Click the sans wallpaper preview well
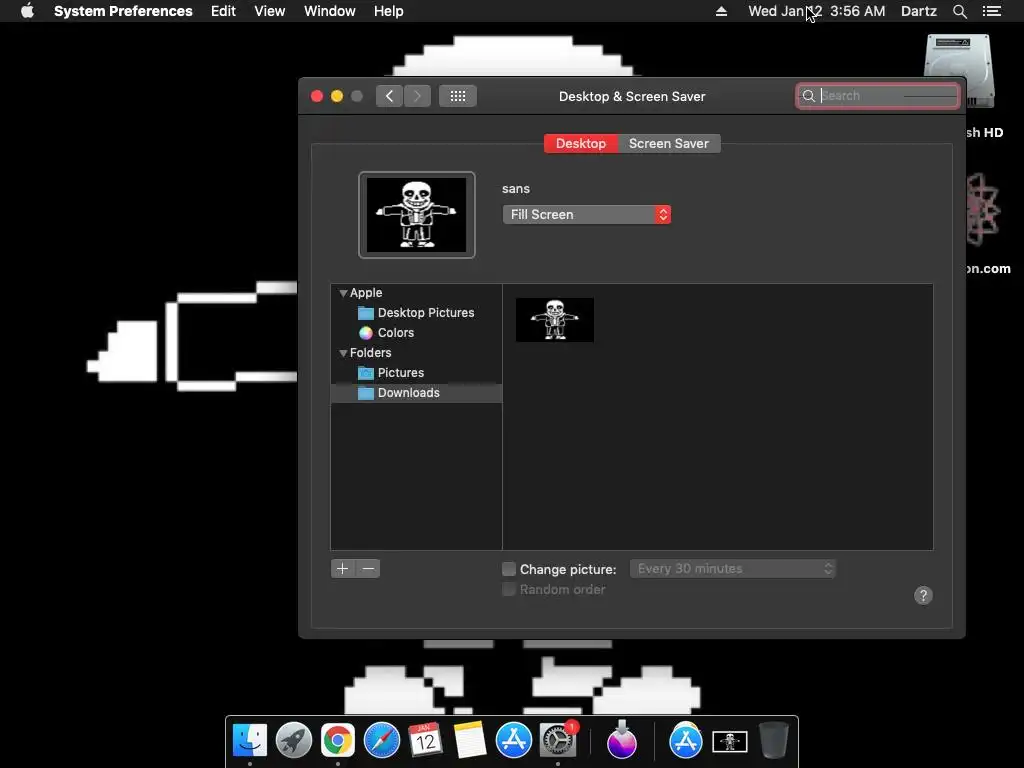This screenshot has width=1024, height=768. [x=417, y=215]
